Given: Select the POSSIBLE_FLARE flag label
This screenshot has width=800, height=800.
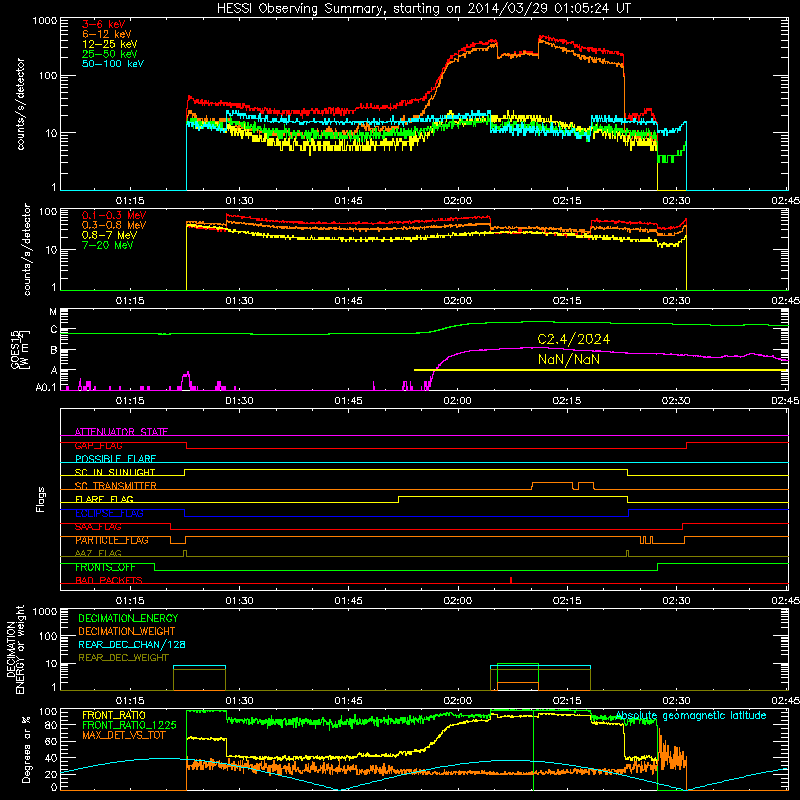Looking at the screenshot, I should [115, 459].
